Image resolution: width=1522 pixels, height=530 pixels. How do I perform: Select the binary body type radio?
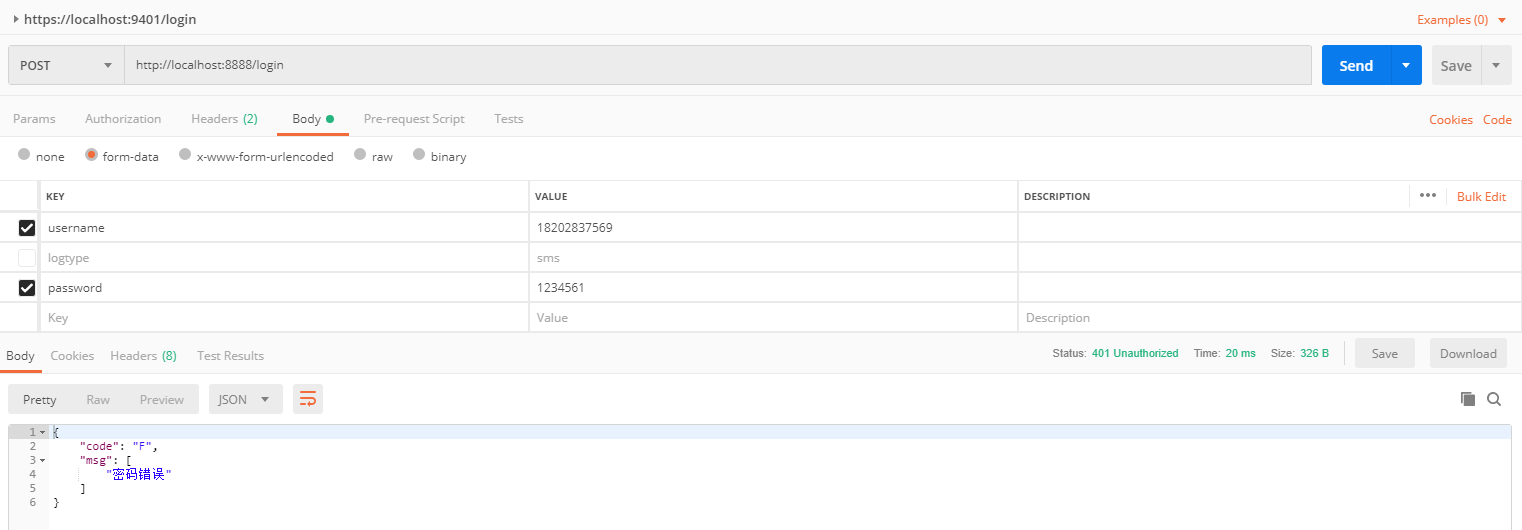pos(419,155)
